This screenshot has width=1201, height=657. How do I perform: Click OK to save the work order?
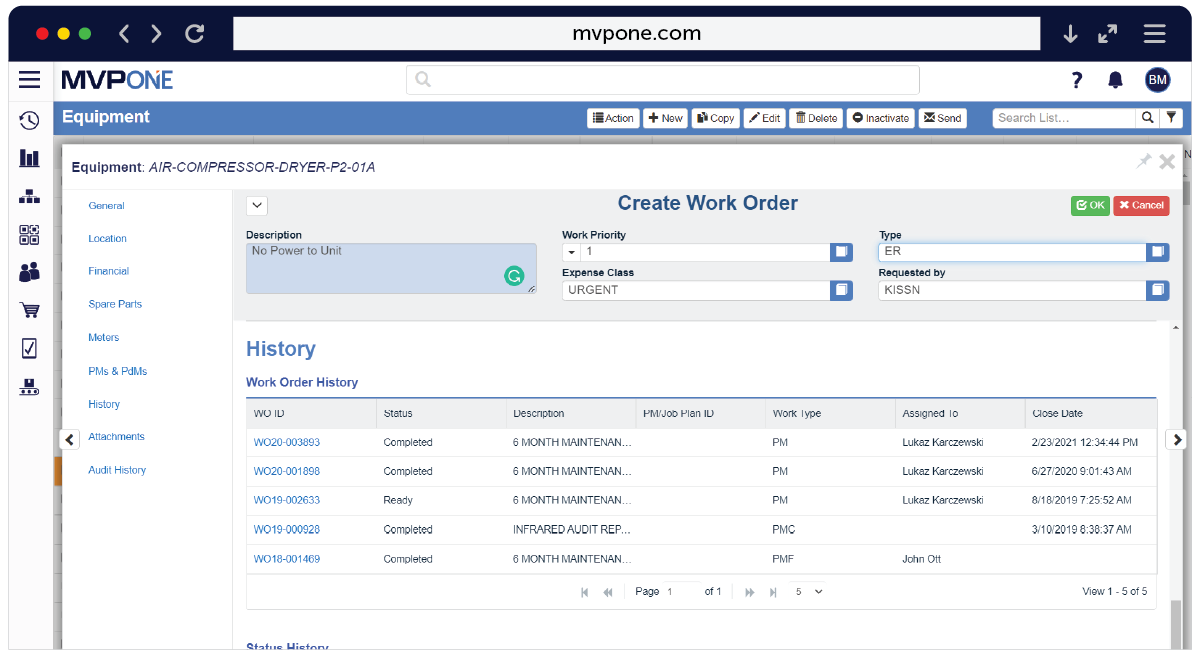click(1090, 205)
